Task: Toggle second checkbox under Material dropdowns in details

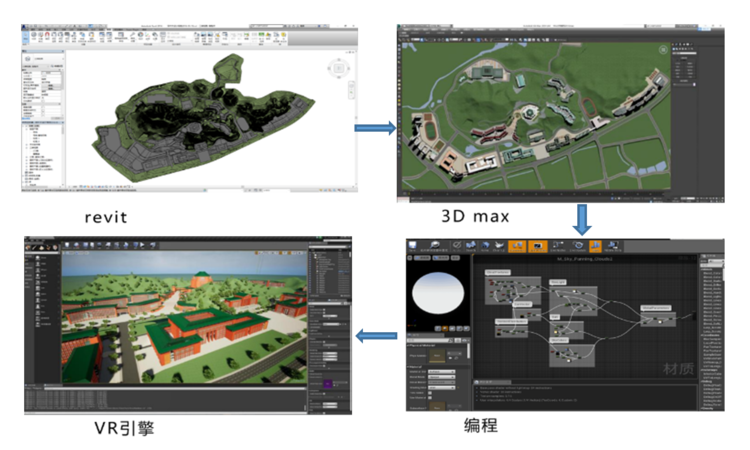Action: coord(430,398)
